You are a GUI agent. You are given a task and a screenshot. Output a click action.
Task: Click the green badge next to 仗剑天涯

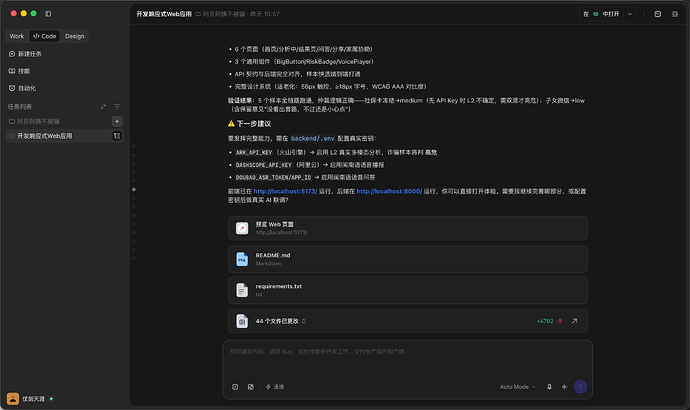pyautogui.click(x=51, y=399)
